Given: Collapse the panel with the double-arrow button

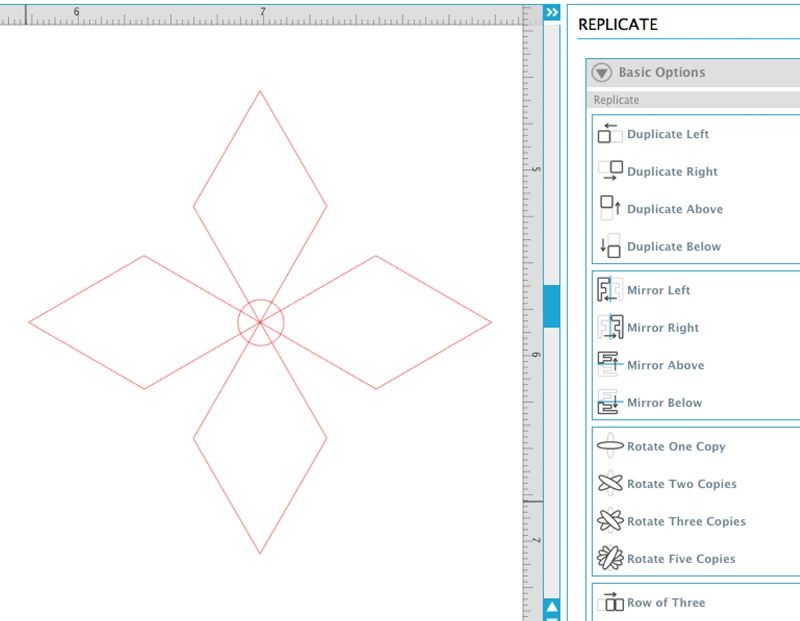Looking at the screenshot, I should point(552,12).
